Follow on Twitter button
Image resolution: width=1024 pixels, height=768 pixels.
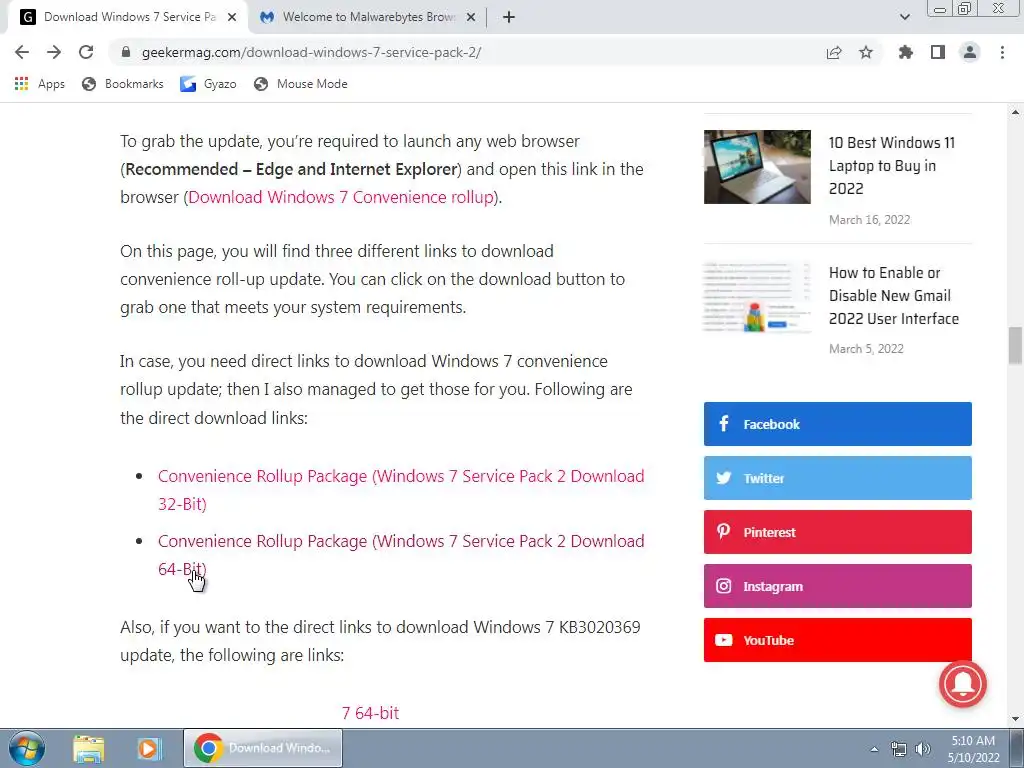click(837, 478)
